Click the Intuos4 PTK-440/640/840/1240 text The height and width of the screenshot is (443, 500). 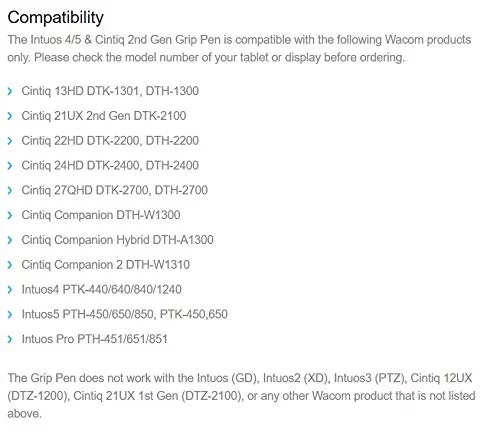coord(102,289)
